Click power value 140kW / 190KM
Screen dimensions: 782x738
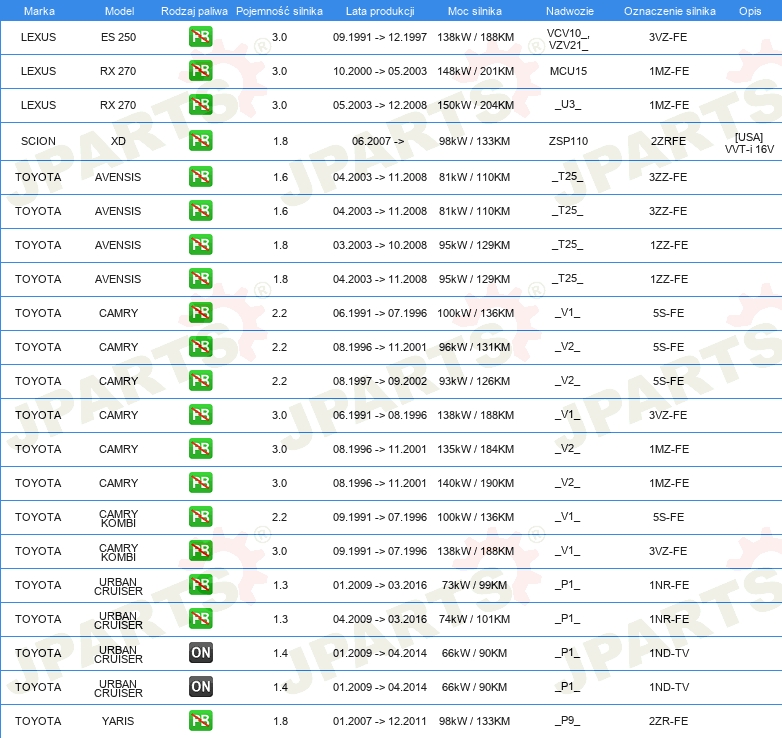tap(475, 483)
